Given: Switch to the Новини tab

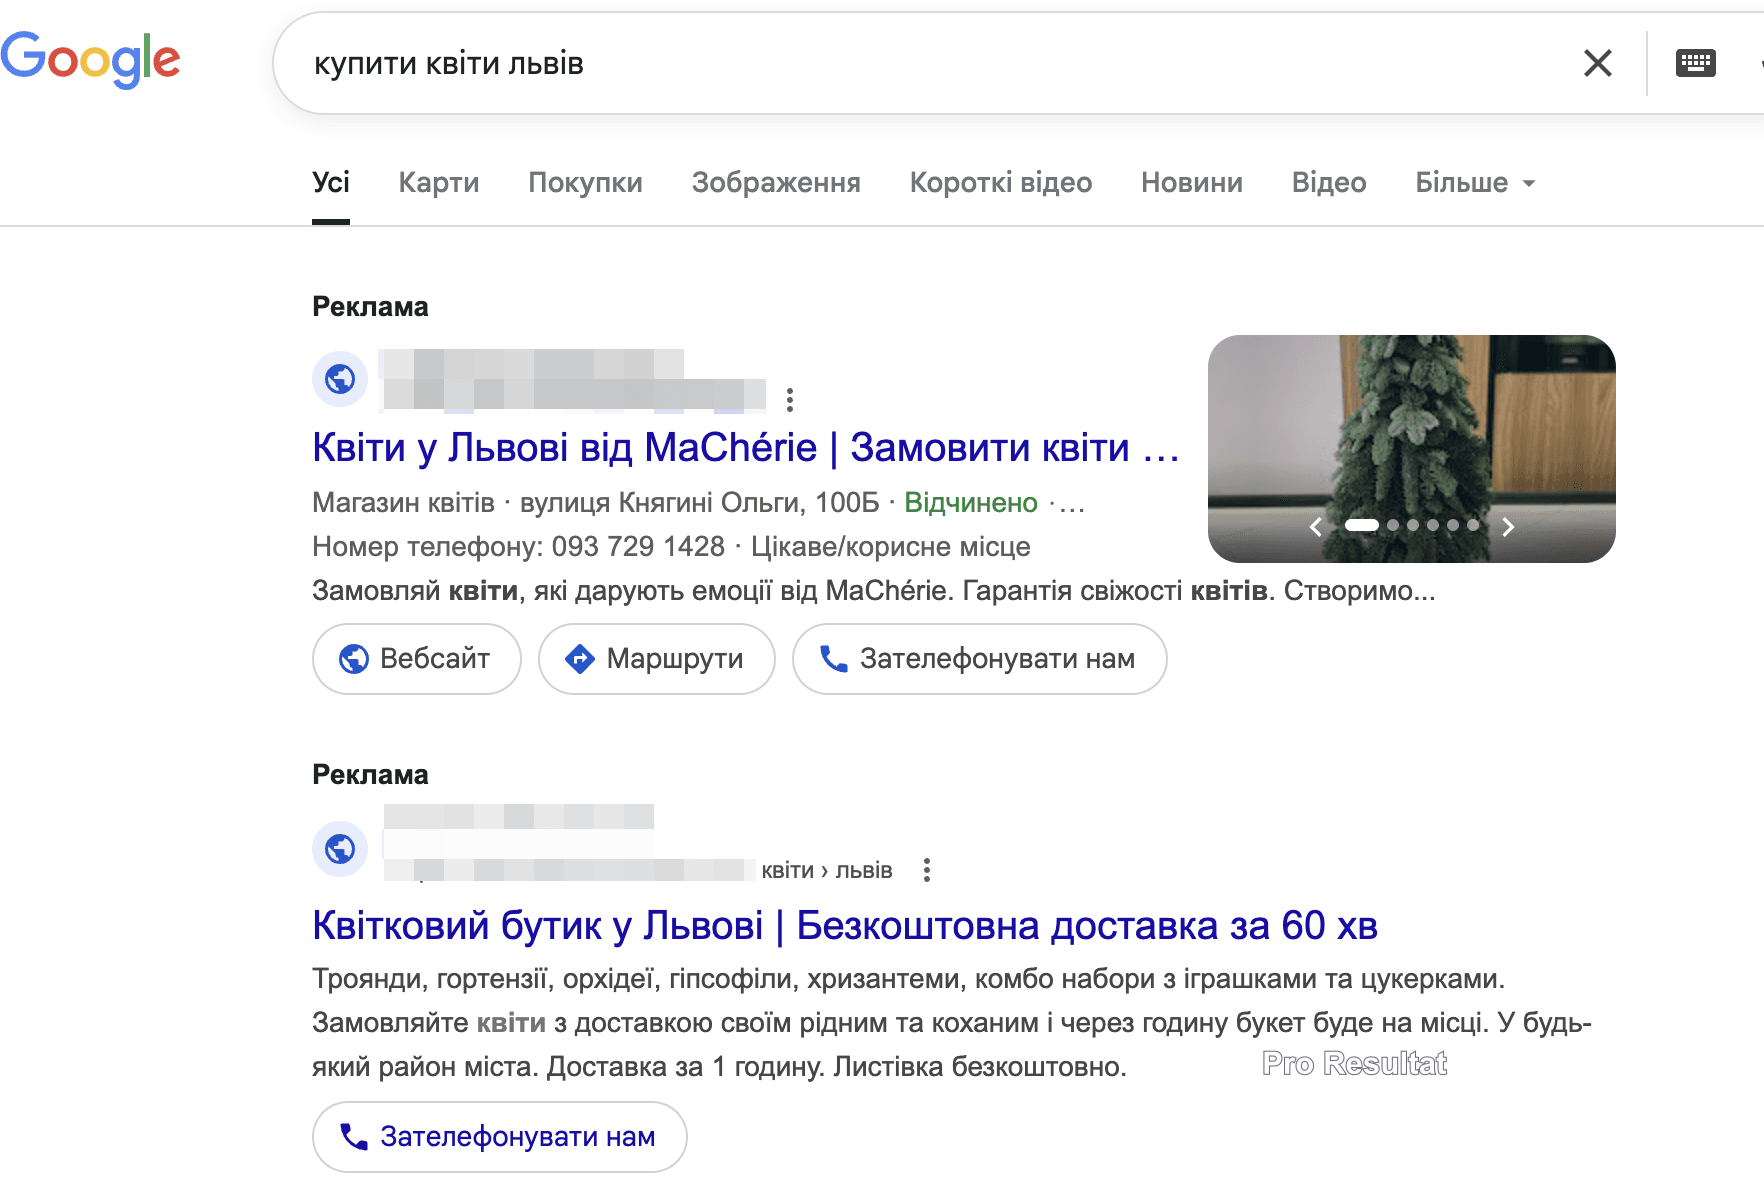Looking at the screenshot, I should pyautogui.click(x=1192, y=182).
